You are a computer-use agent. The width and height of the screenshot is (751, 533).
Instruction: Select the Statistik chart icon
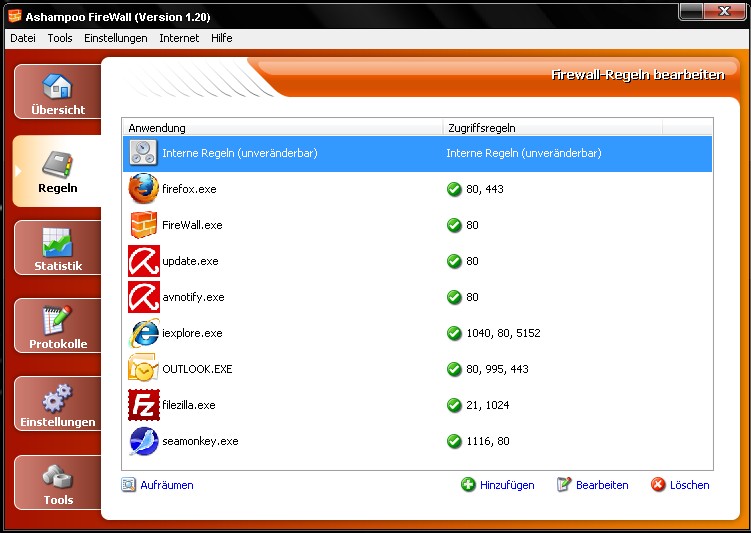coord(57,243)
